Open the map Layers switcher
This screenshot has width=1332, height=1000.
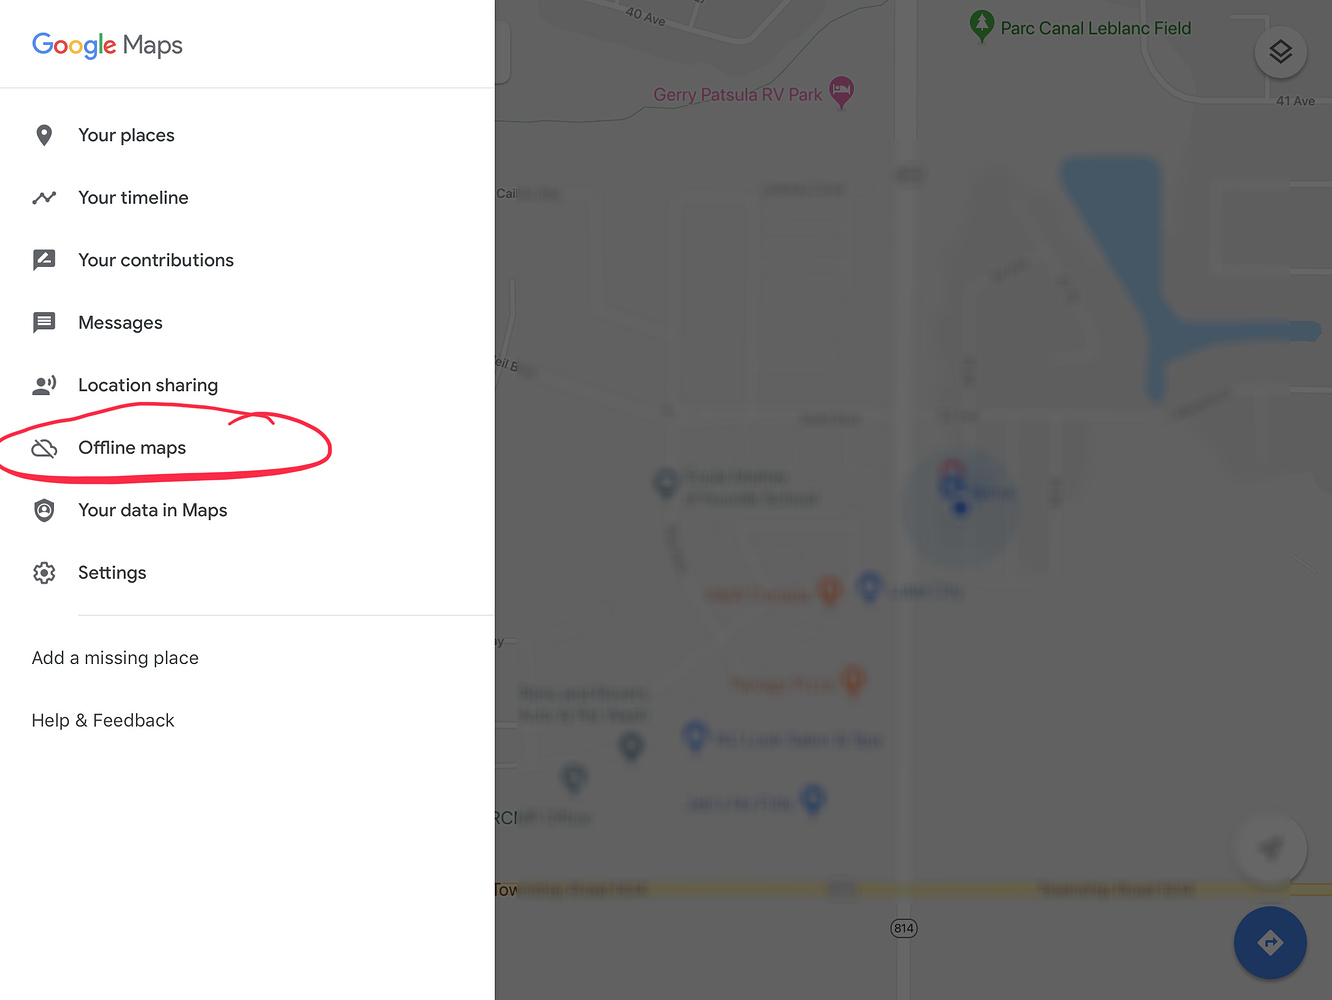coord(1281,53)
